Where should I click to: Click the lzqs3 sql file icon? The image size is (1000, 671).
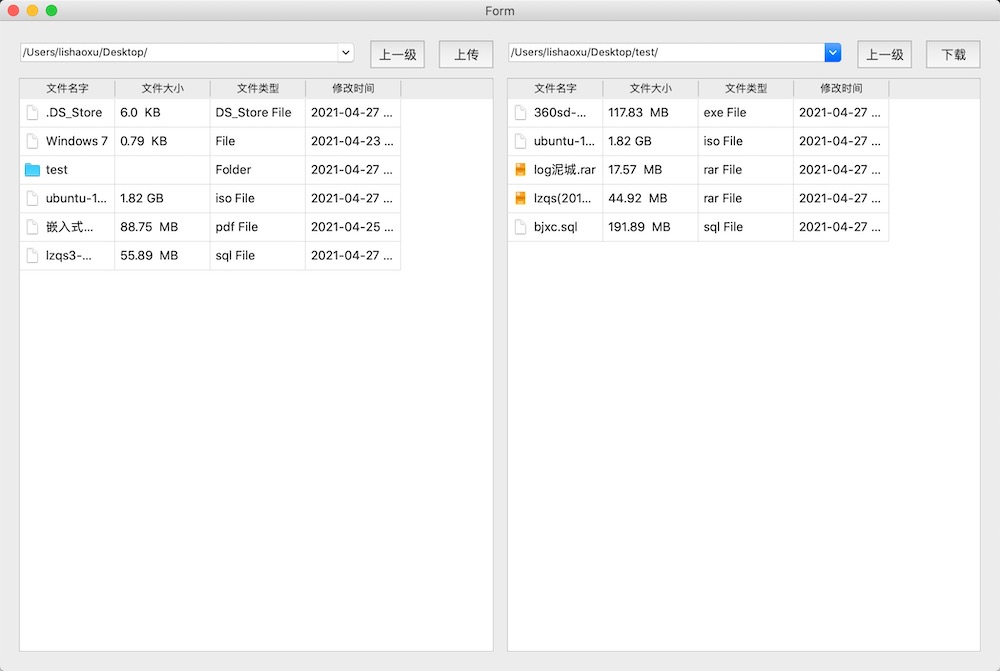coord(32,256)
